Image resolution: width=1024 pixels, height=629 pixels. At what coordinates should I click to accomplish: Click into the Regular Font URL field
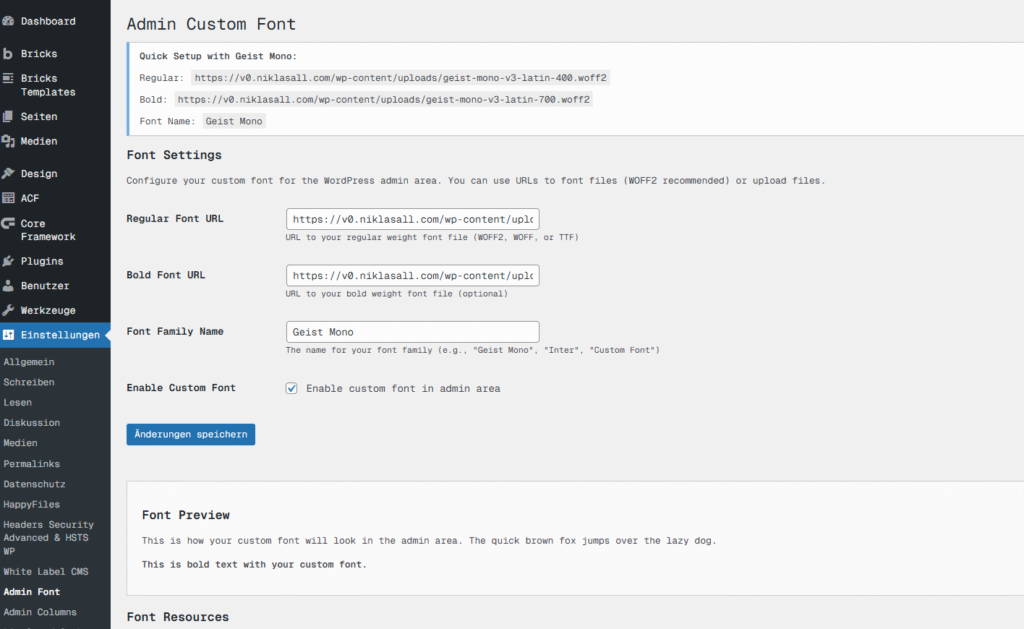coord(412,219)
